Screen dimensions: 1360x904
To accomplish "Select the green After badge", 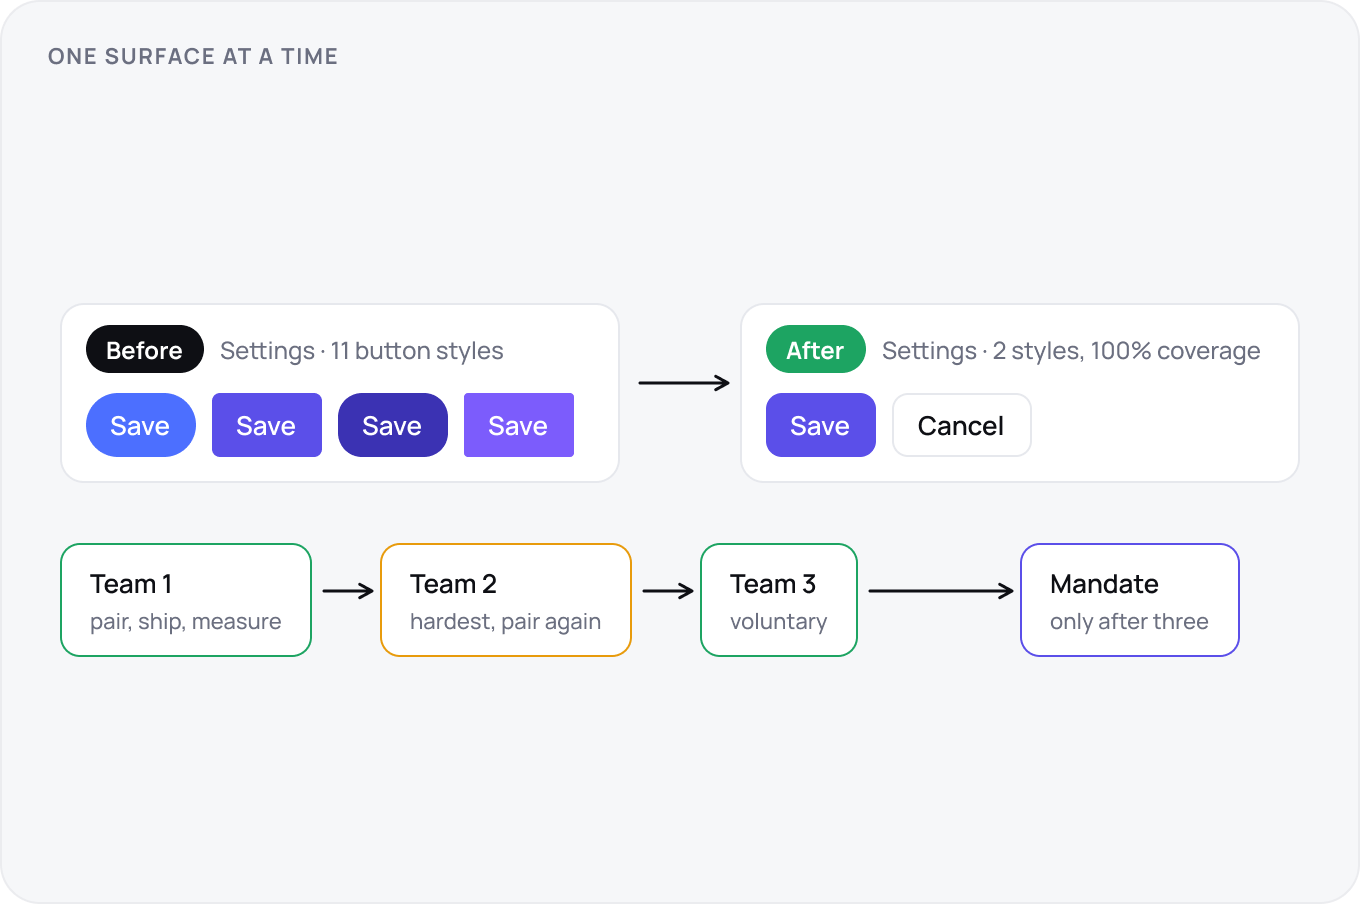I will (x=816, y=349).
